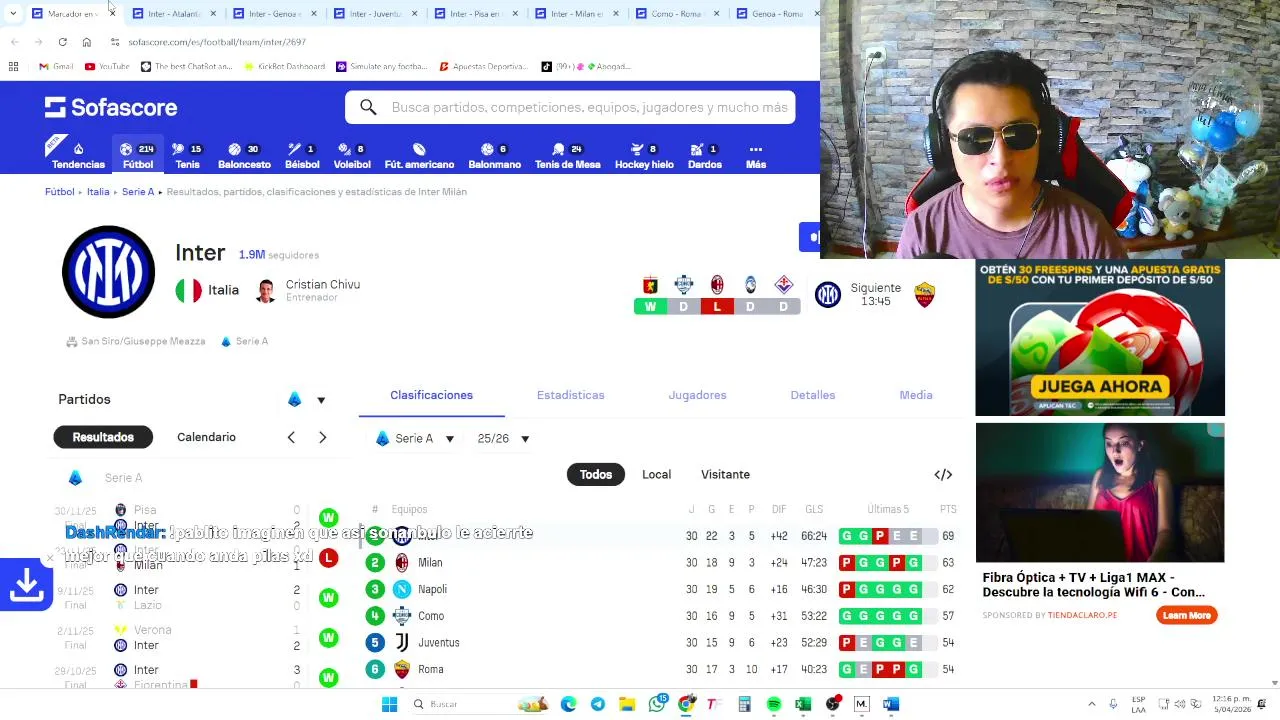The width and height of the screenshot is (1280, 720).
Task: Open the YouTube bookmark
Action: click(x=107, y=66)
